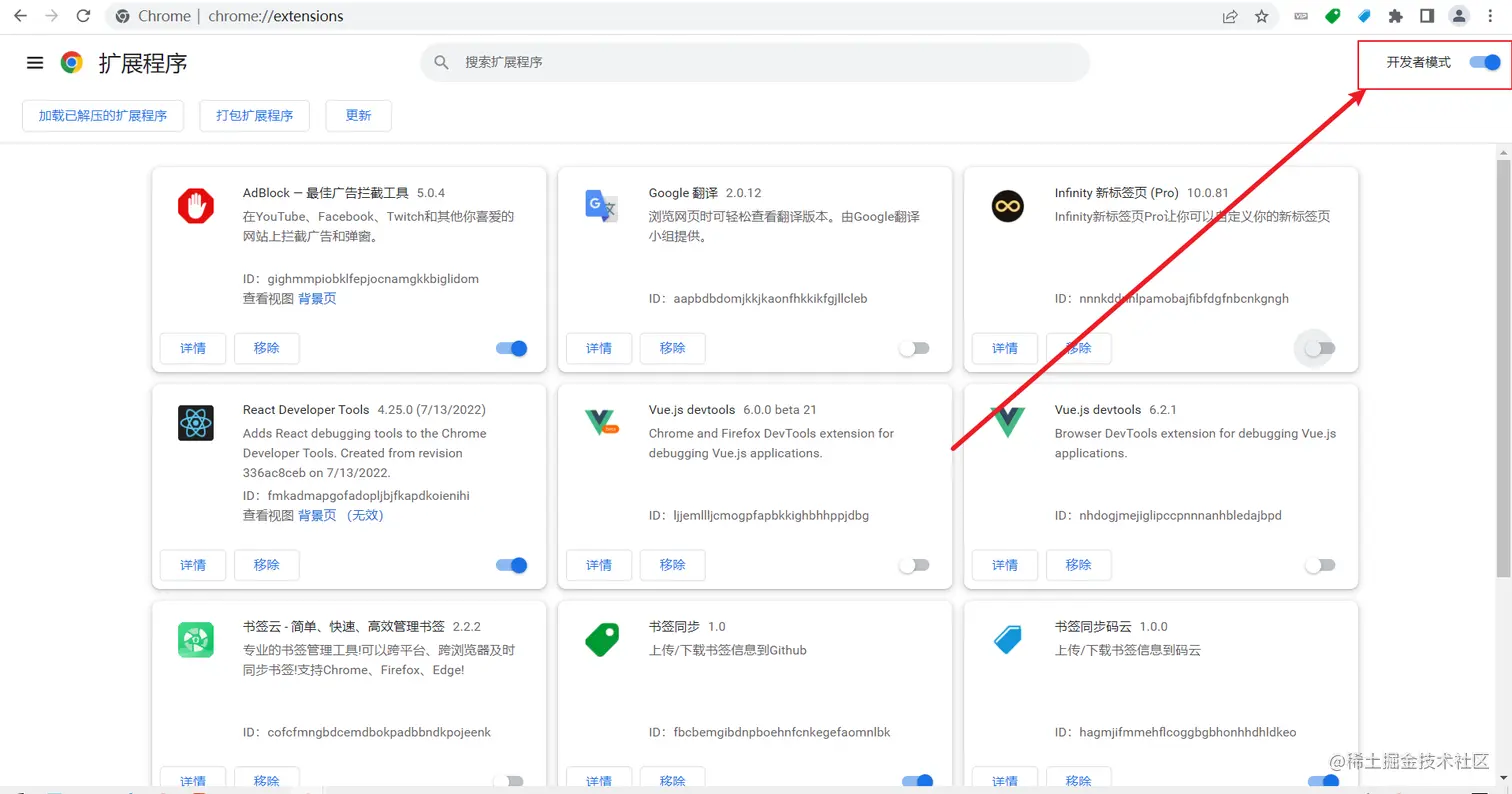Enable the Google 翻译 extension toggle

click(914, 348)
